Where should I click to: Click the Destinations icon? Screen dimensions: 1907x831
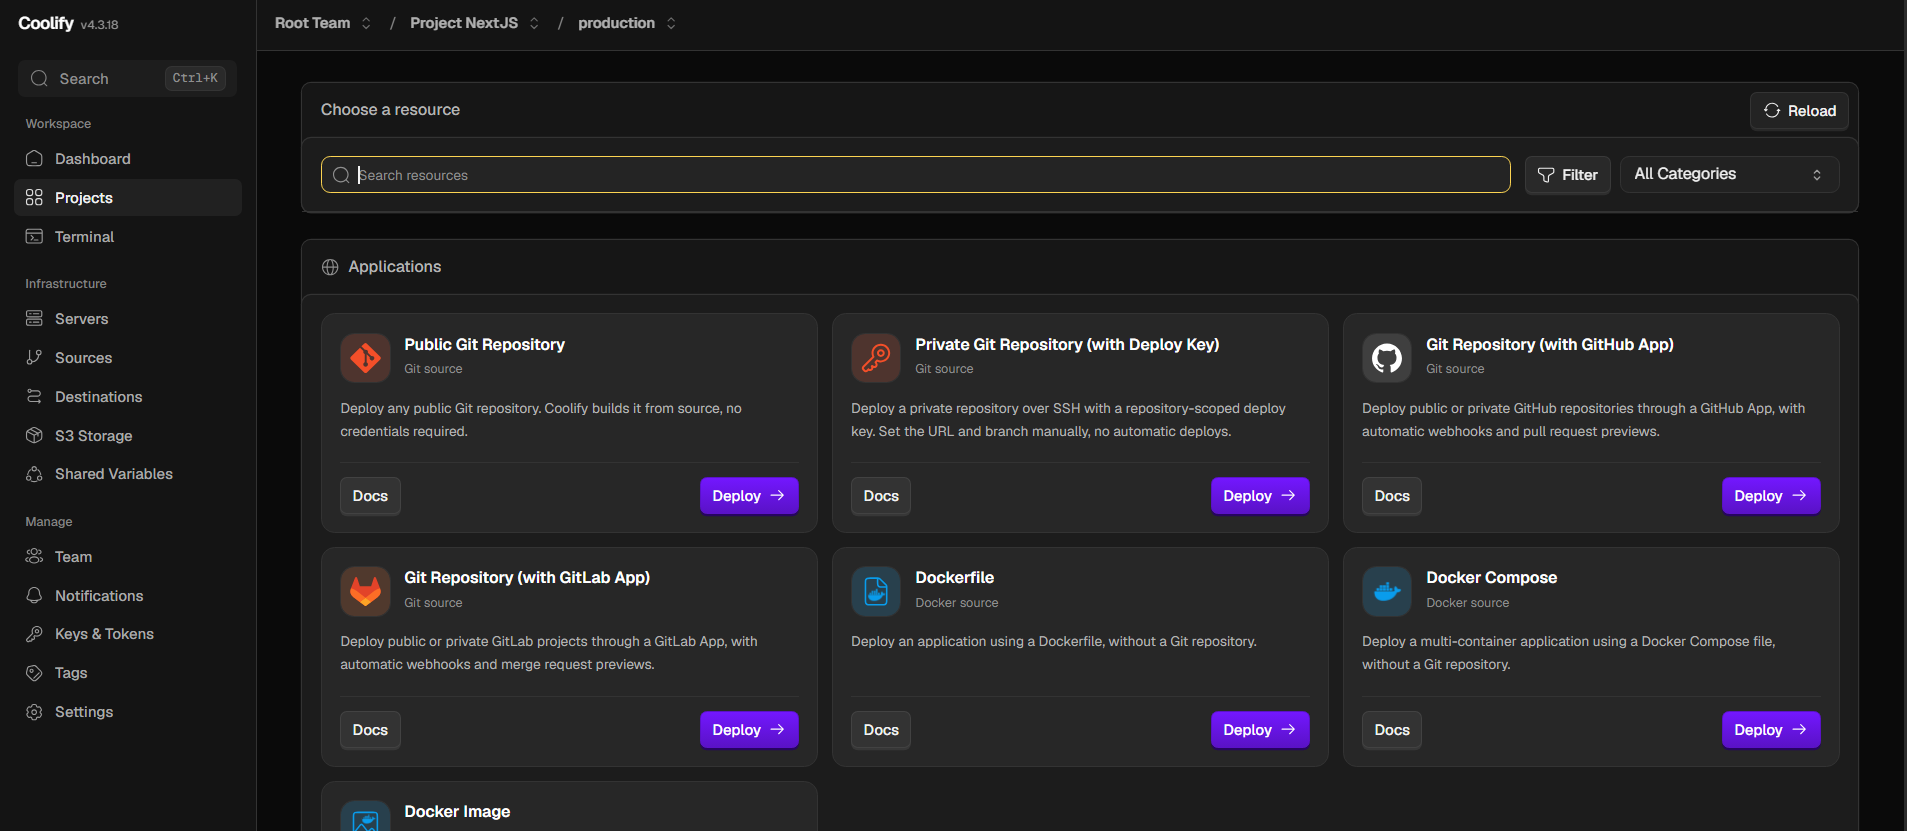pos(34,397)
